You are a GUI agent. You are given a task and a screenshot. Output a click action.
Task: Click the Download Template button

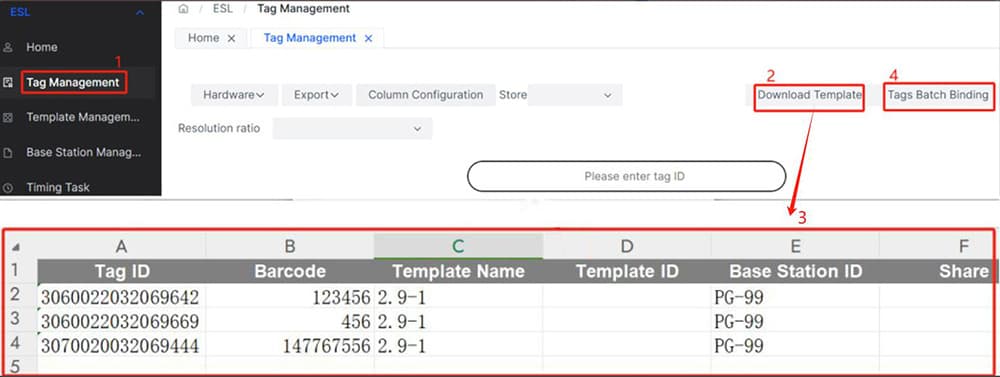click(810, 95)
